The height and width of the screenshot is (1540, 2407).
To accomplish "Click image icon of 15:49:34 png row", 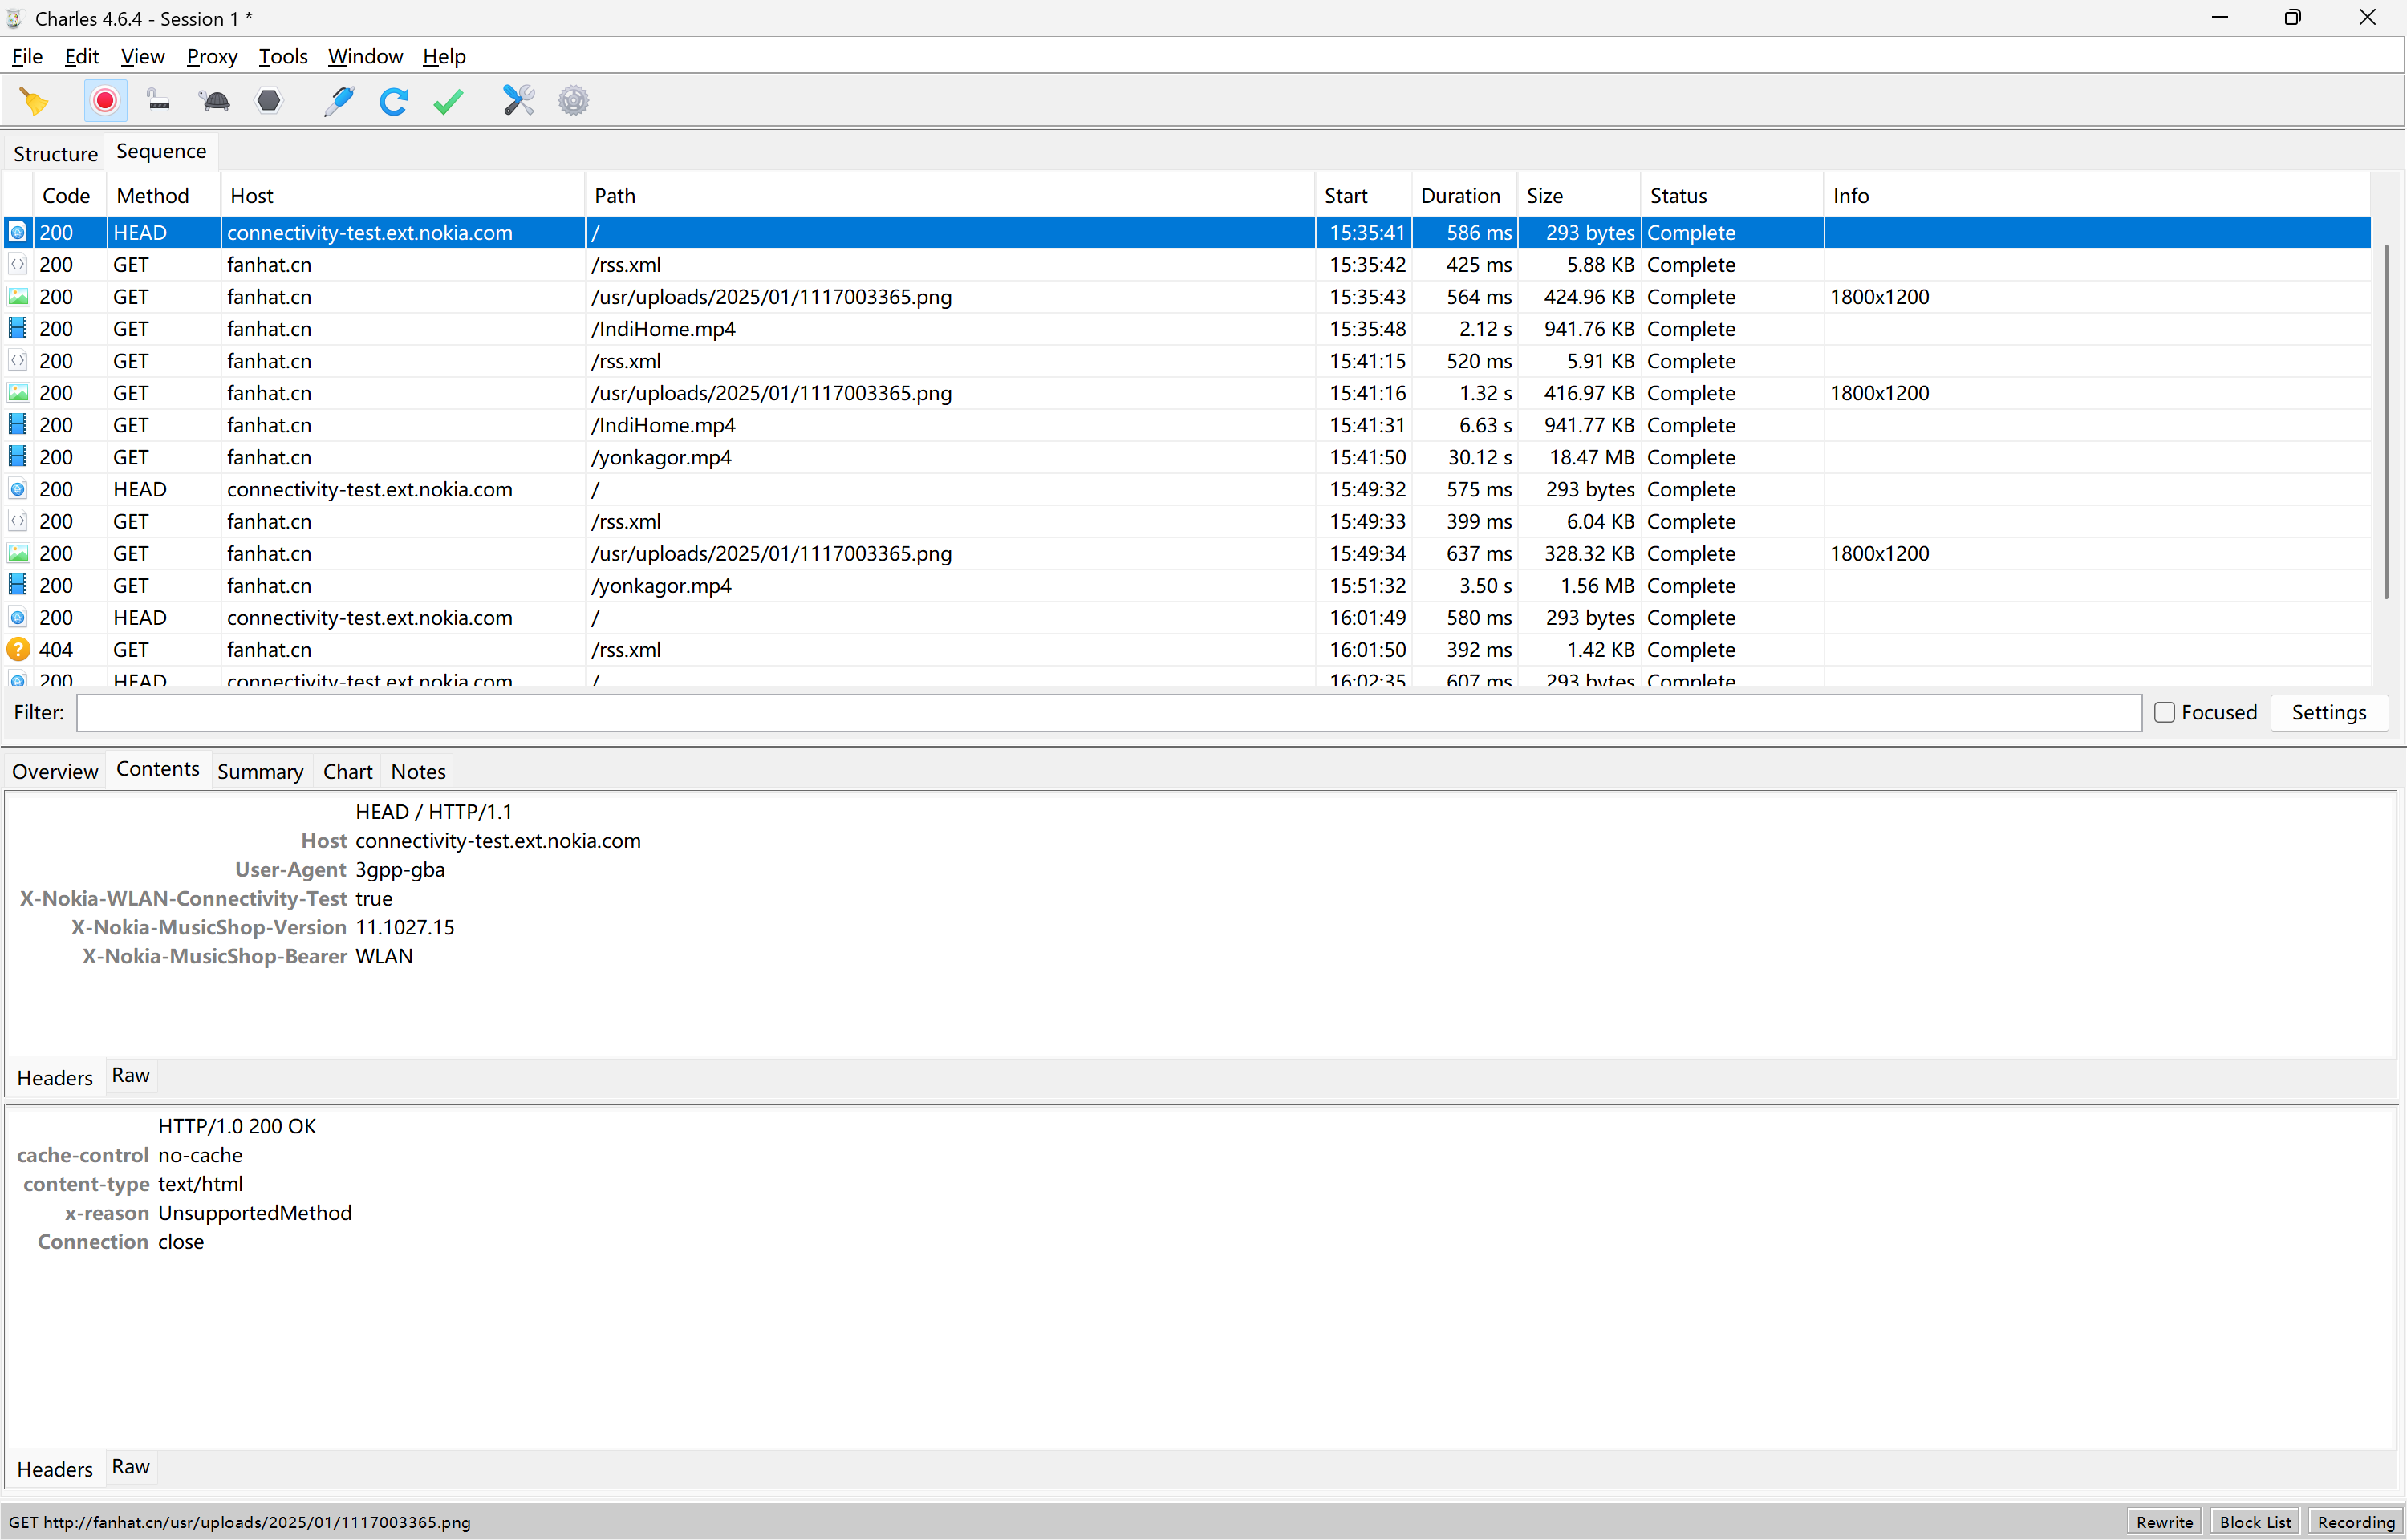I will [18, 553].
